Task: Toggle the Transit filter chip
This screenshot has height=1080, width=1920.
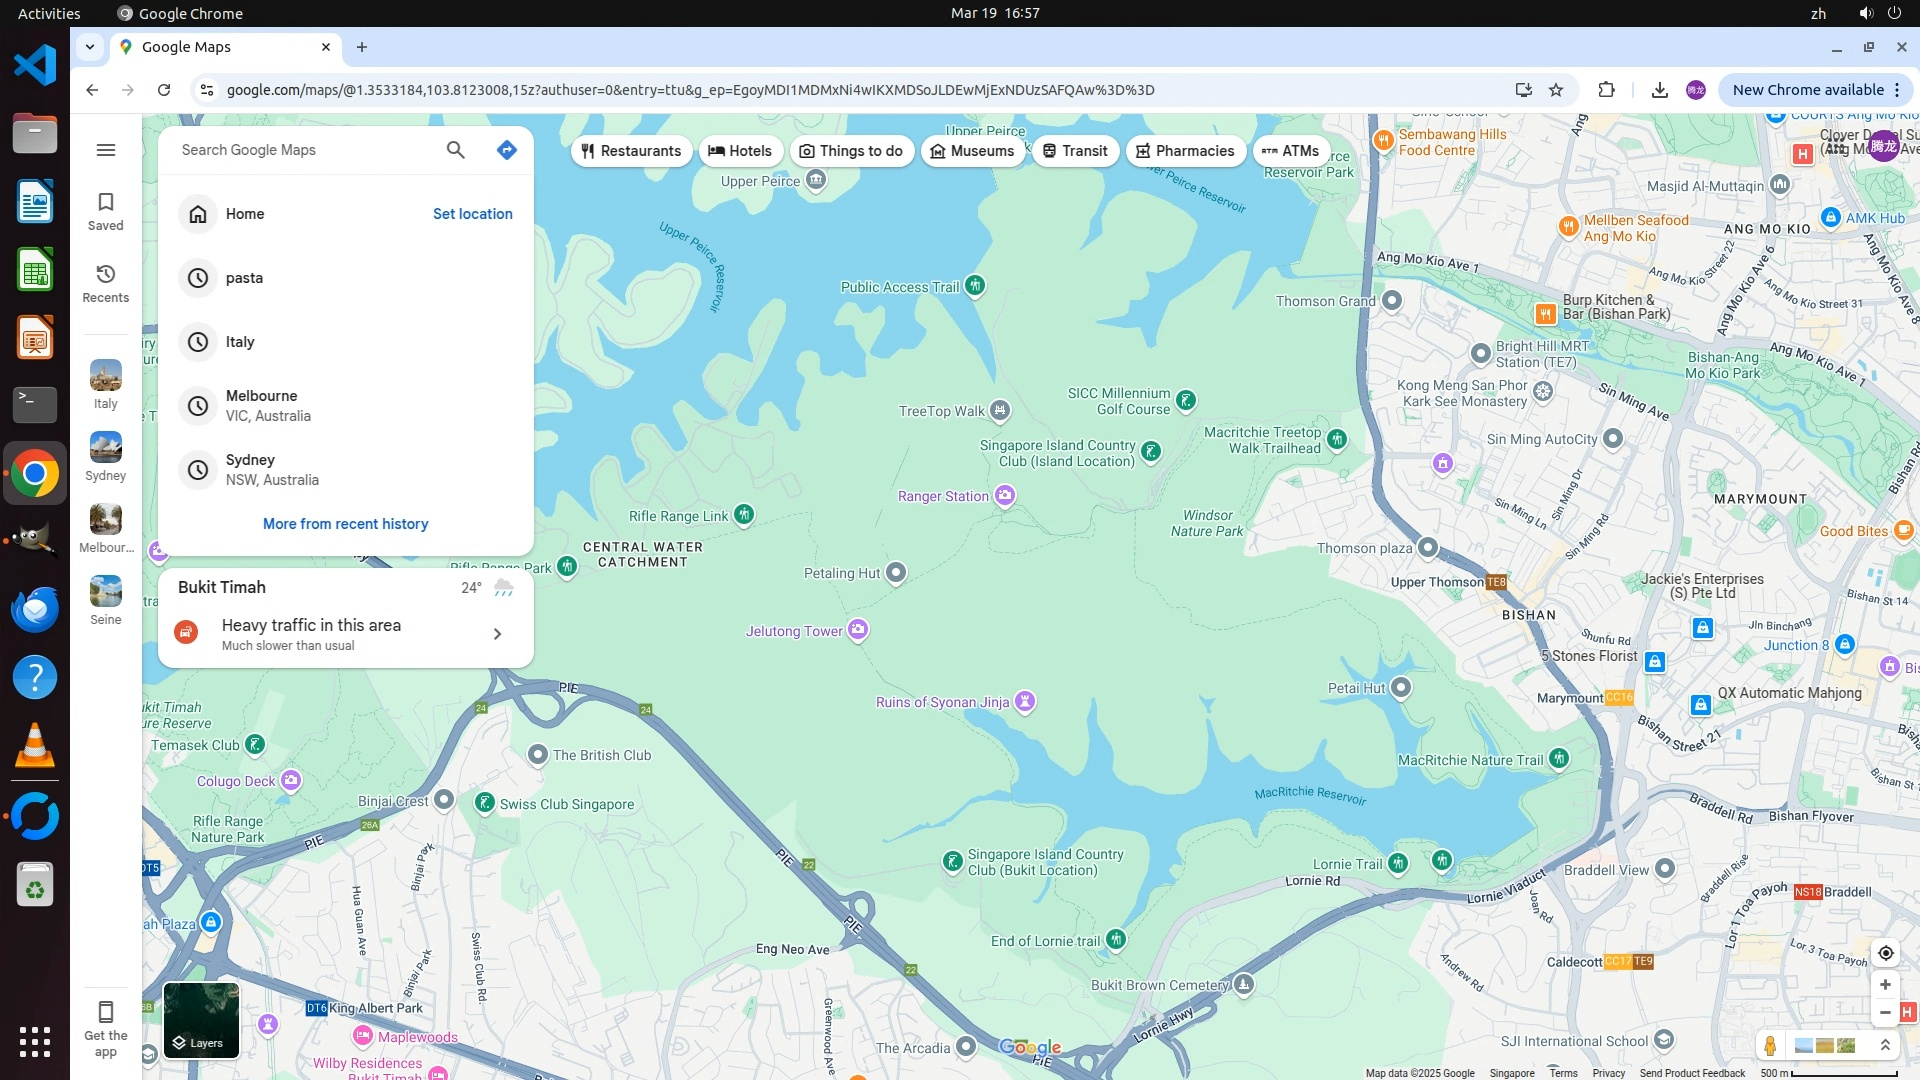Action: point(1075,151)
